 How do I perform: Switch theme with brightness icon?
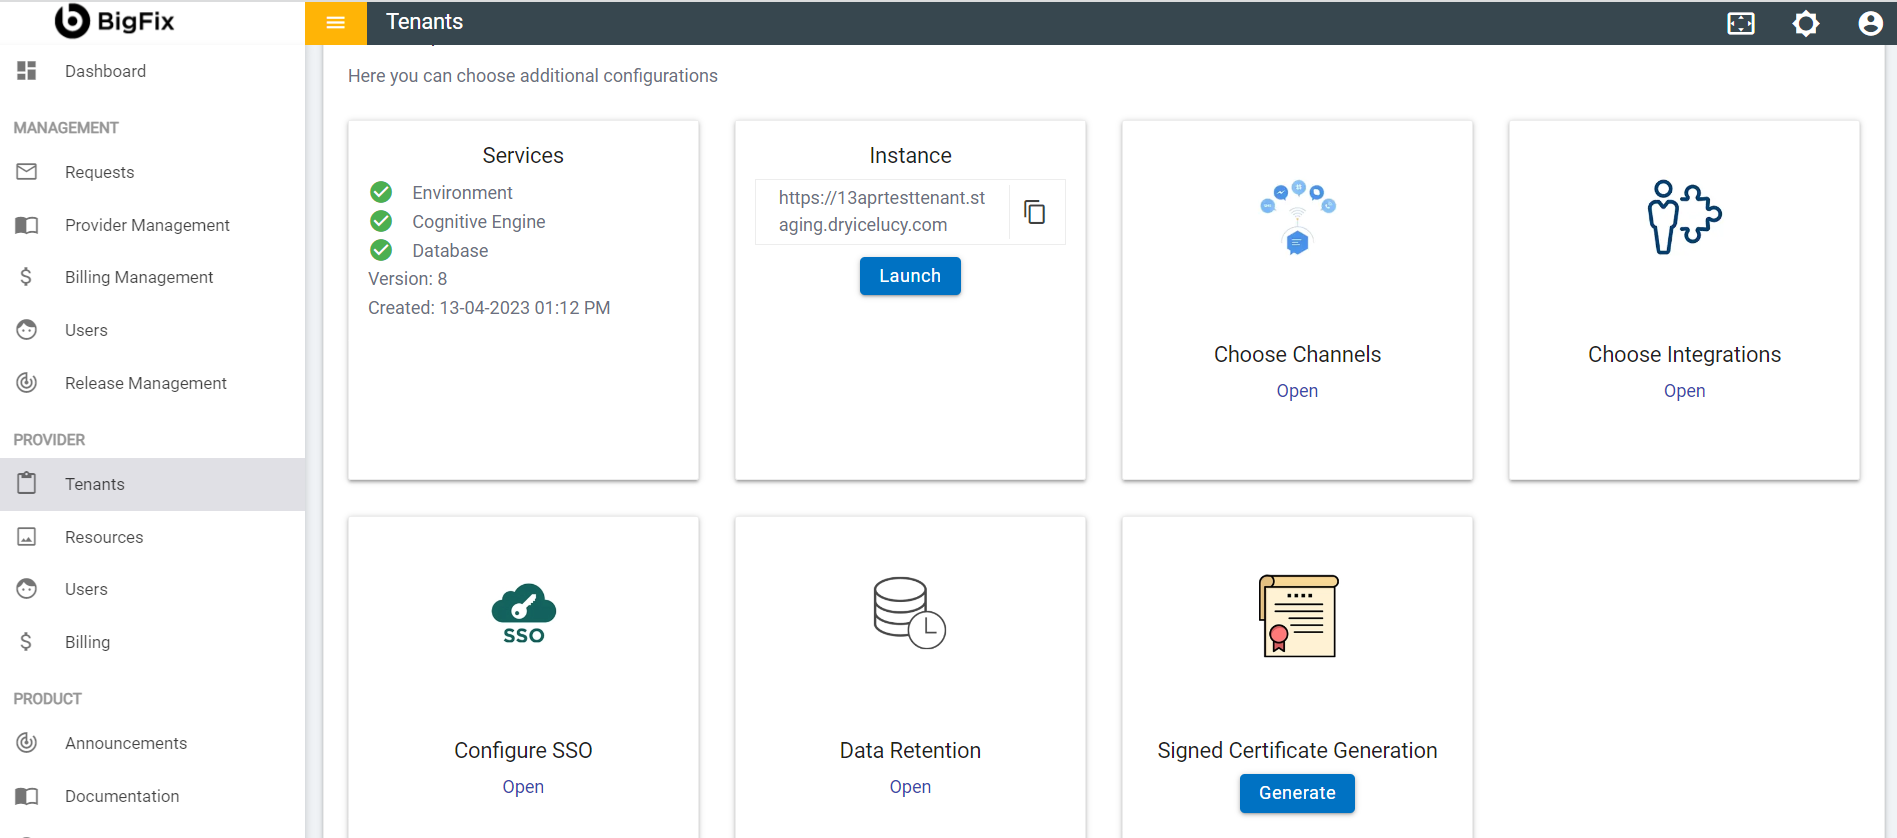pos(1806,23)
